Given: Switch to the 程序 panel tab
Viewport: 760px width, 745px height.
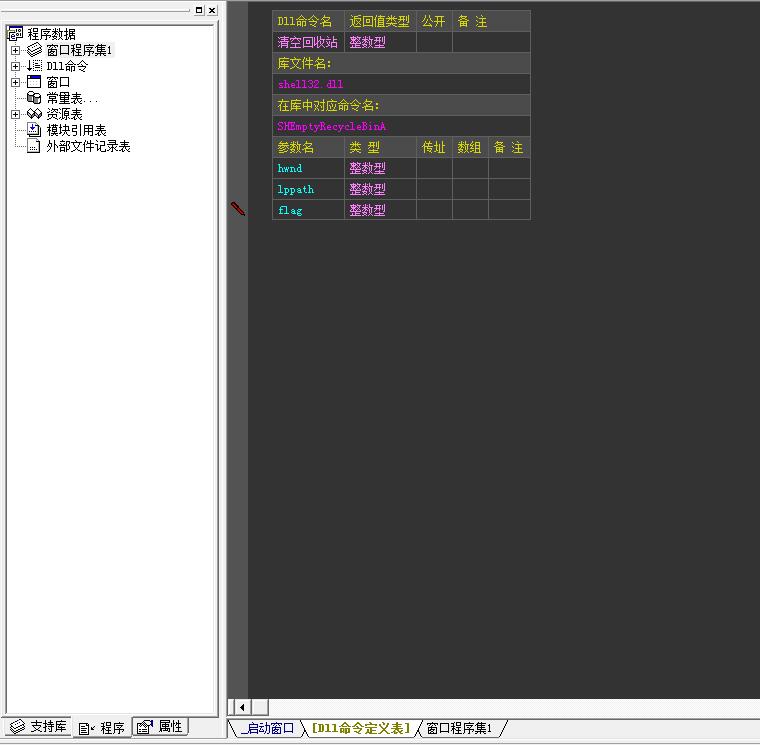Looking at the screenshot, I should coord(102,728).
